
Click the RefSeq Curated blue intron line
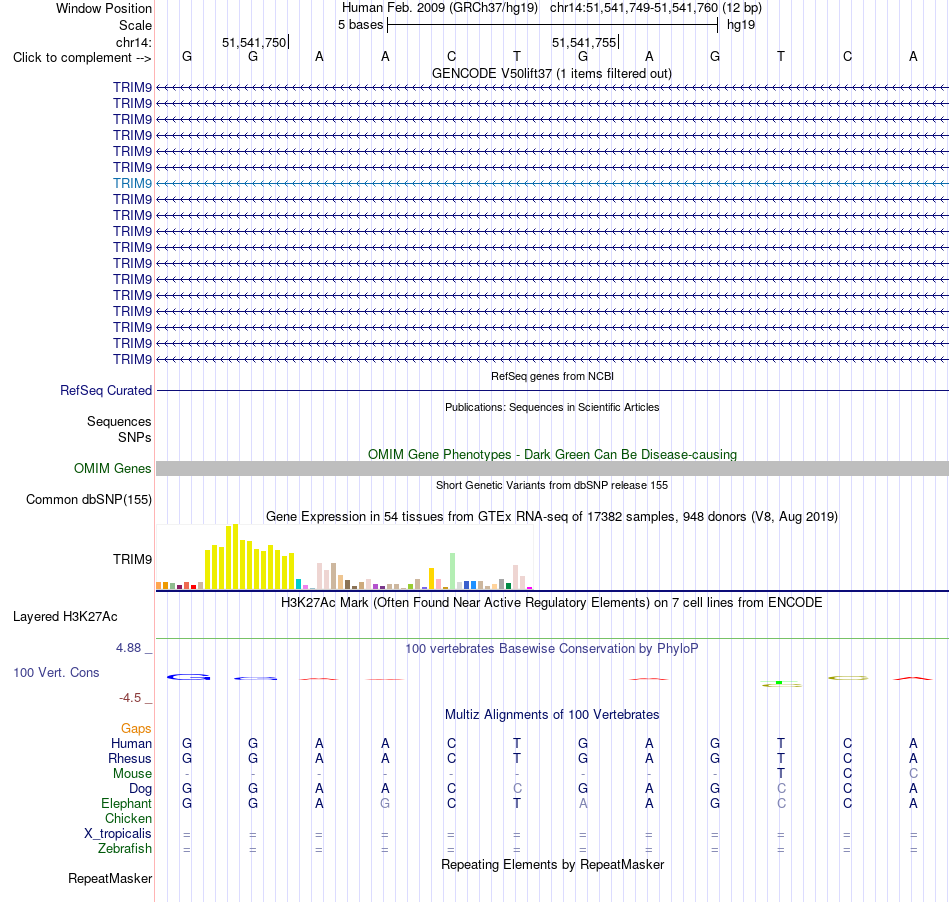pos(552,390)
